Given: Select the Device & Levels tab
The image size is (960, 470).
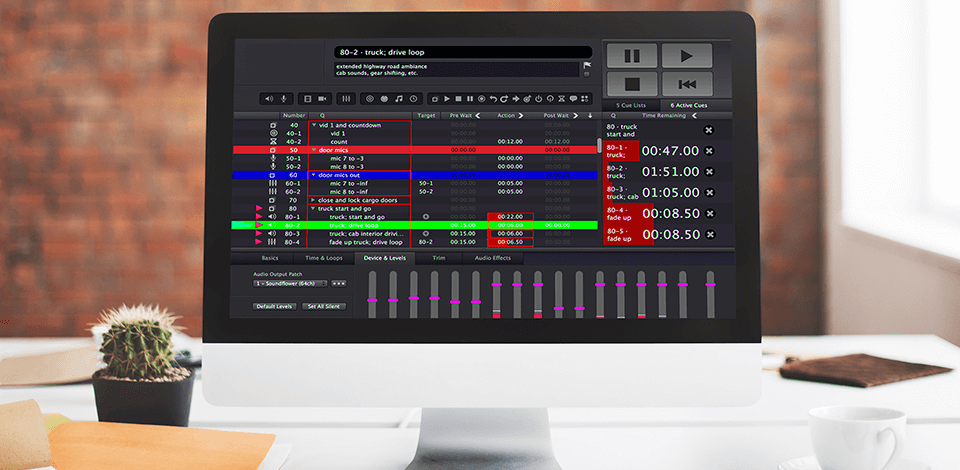Looking at the screenshot, I should (384, 258).
